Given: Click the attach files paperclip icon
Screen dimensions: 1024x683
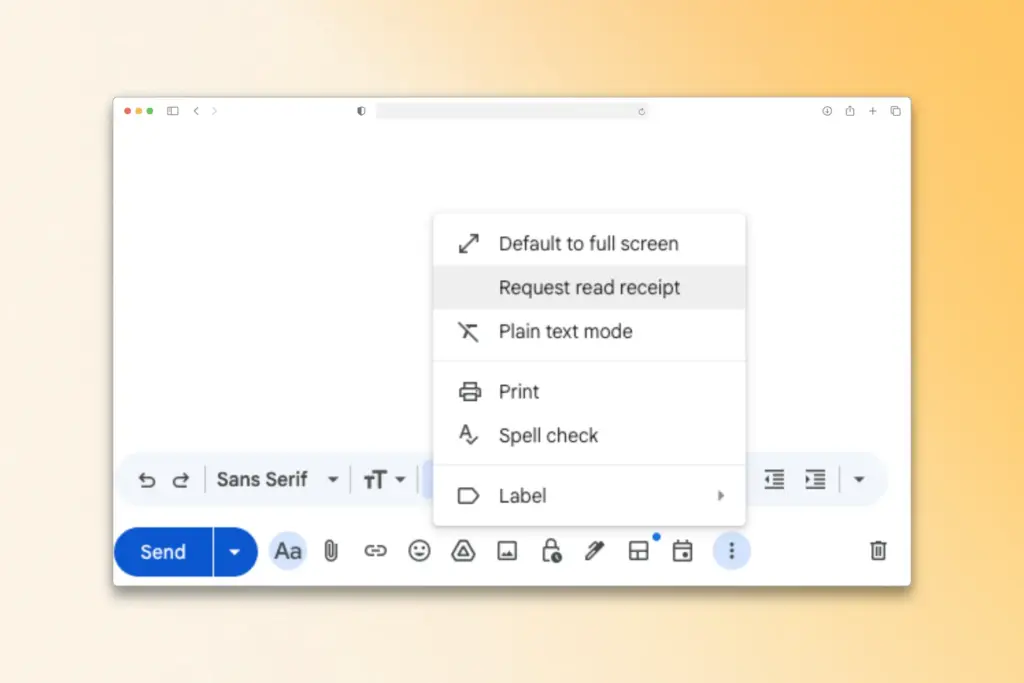Looking at the screenshot, I should tap(331, 551).
